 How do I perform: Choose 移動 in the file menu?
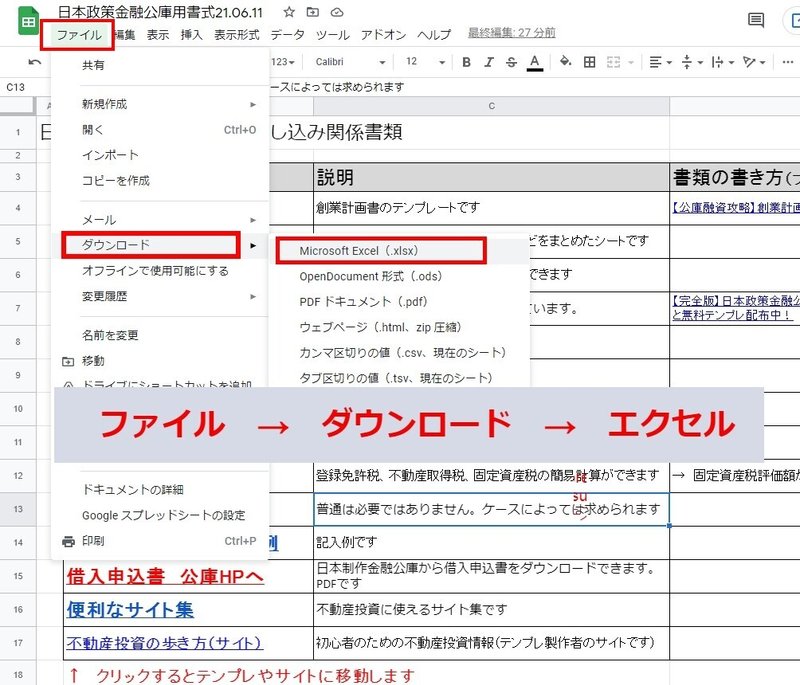[160, 361]
